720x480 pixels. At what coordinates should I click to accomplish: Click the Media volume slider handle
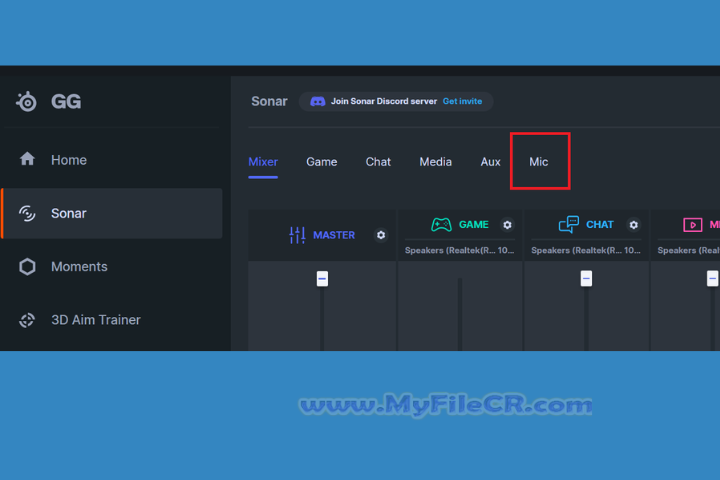(x=712, y=278)
